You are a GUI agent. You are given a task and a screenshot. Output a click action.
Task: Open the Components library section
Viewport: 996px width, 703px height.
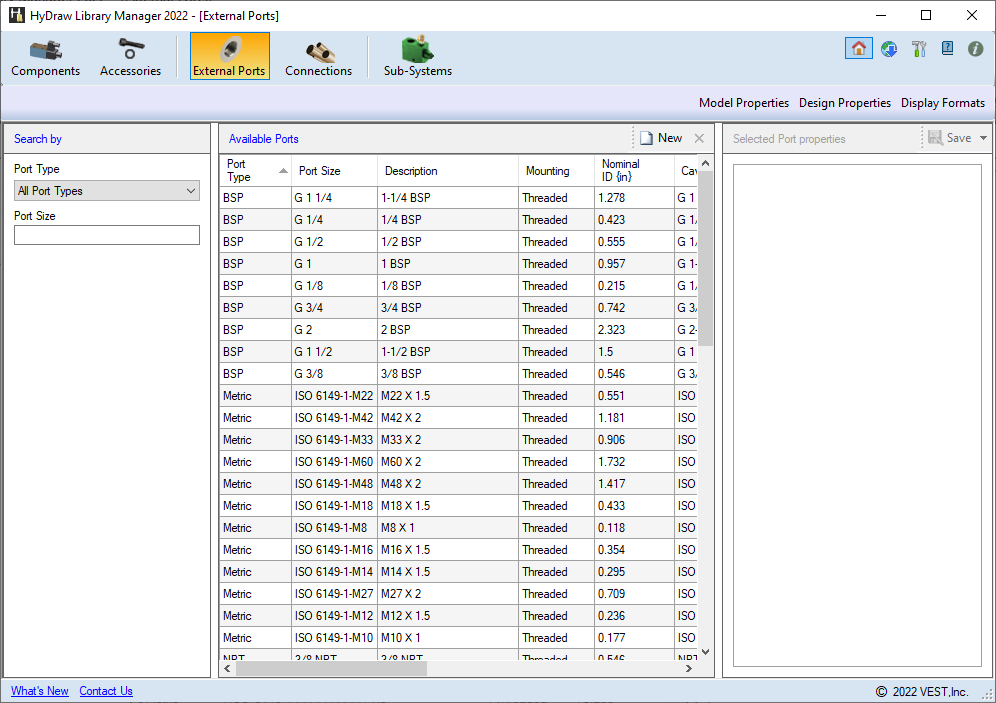point(45,57)
